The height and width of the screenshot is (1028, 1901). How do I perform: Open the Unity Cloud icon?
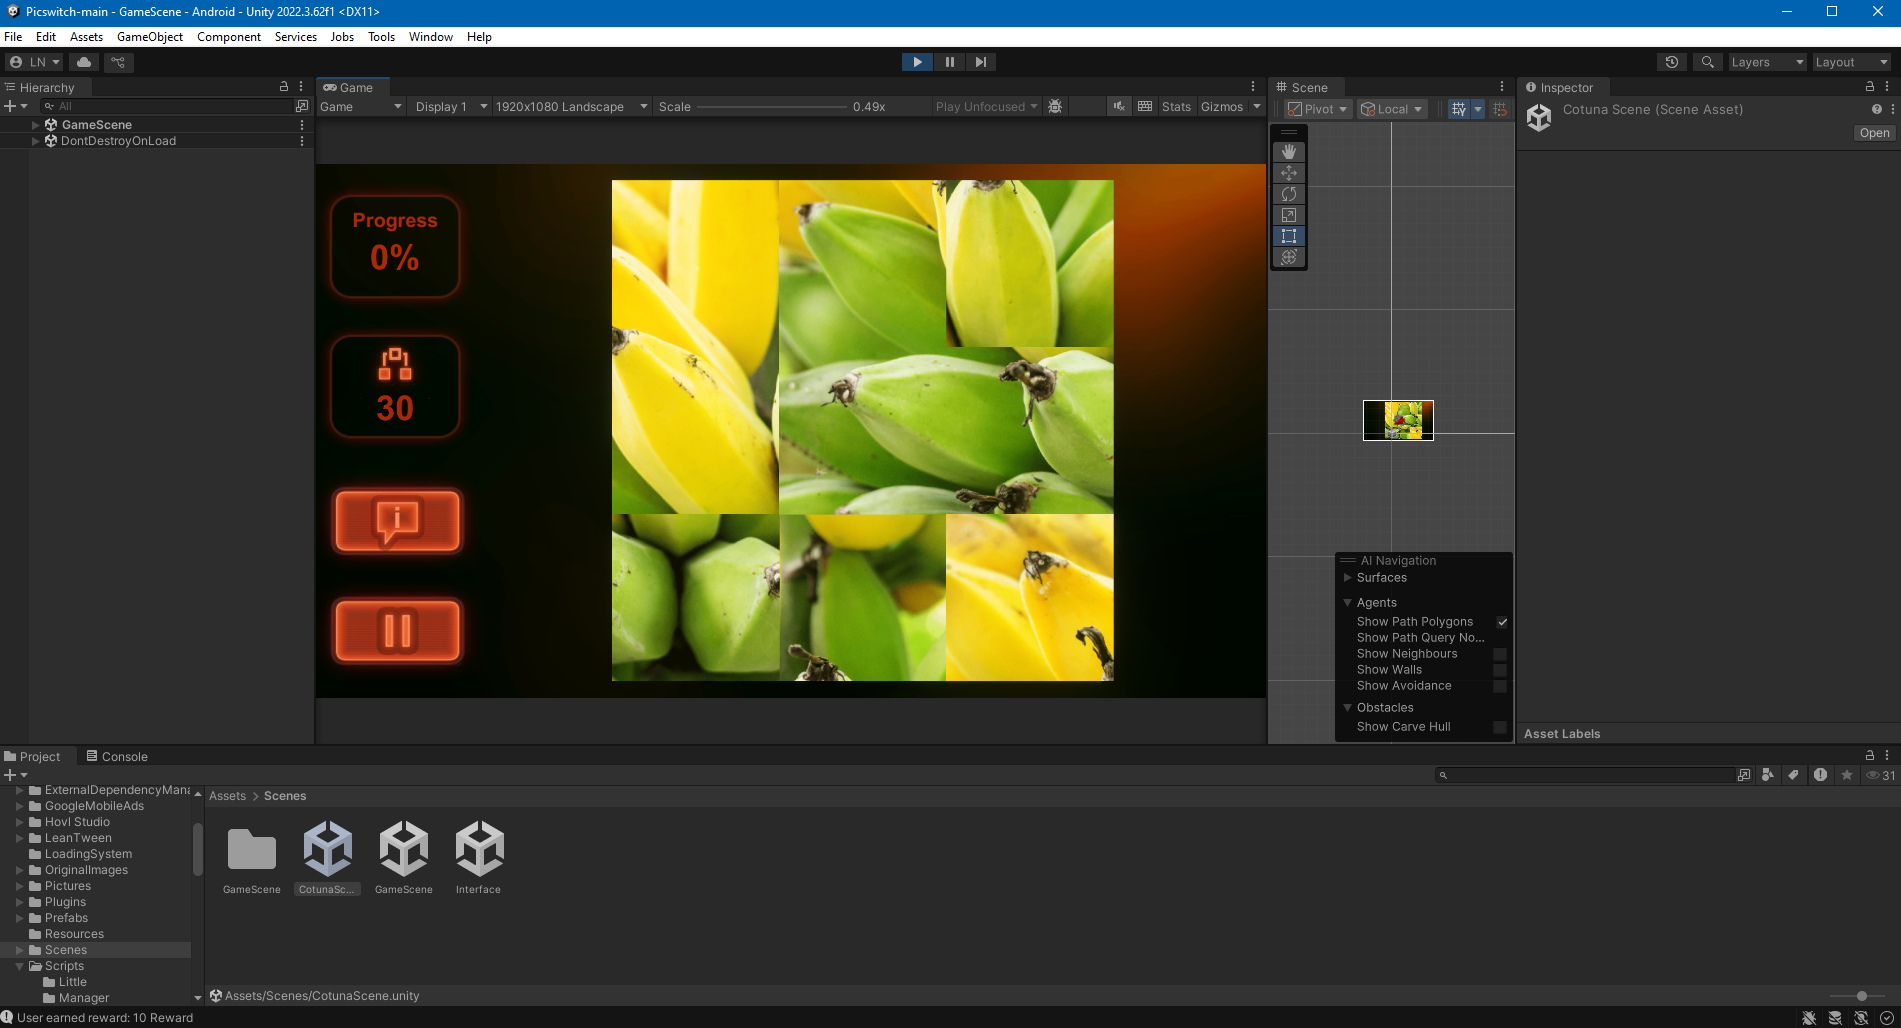(84, 62)
